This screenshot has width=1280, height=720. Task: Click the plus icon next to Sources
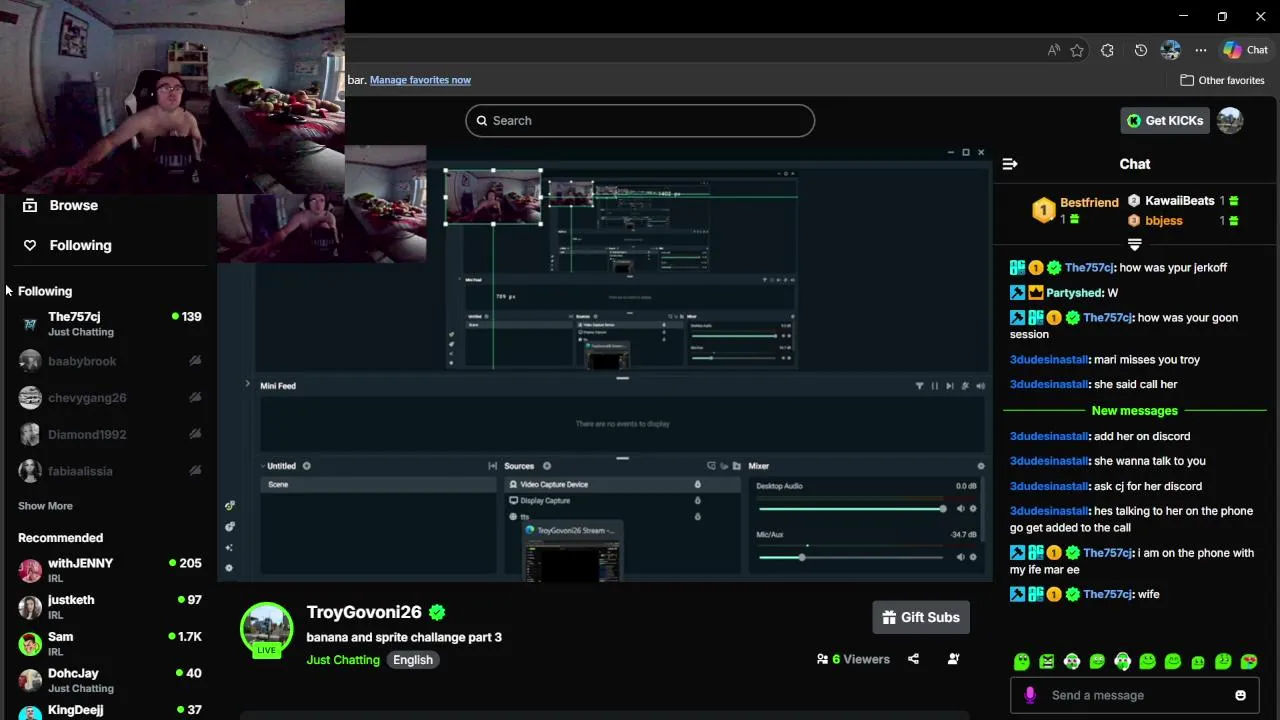547,466
